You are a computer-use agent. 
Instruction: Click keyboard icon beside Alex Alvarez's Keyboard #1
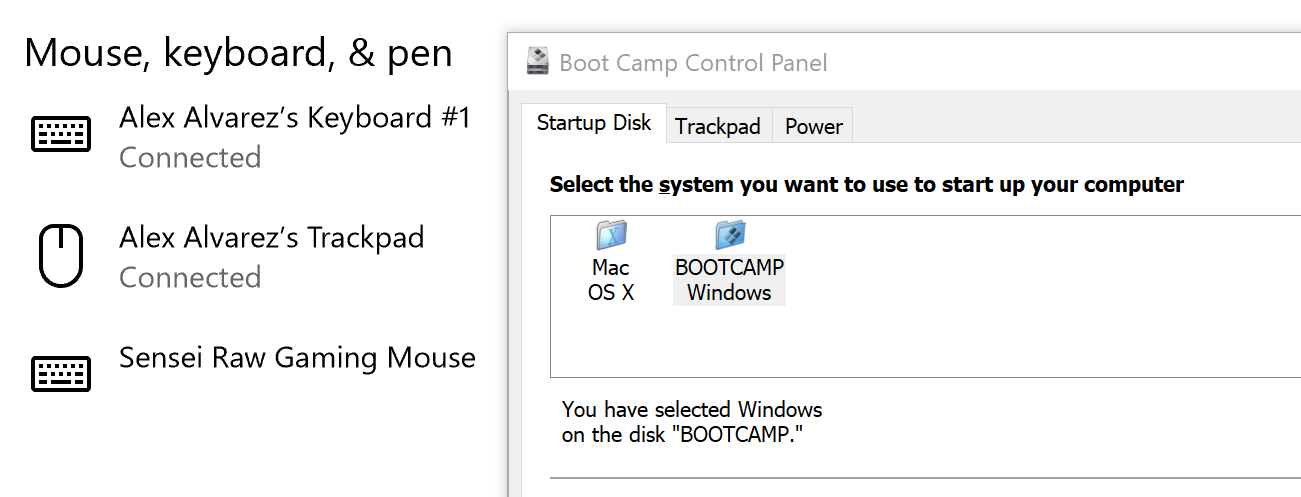(61, 134)
